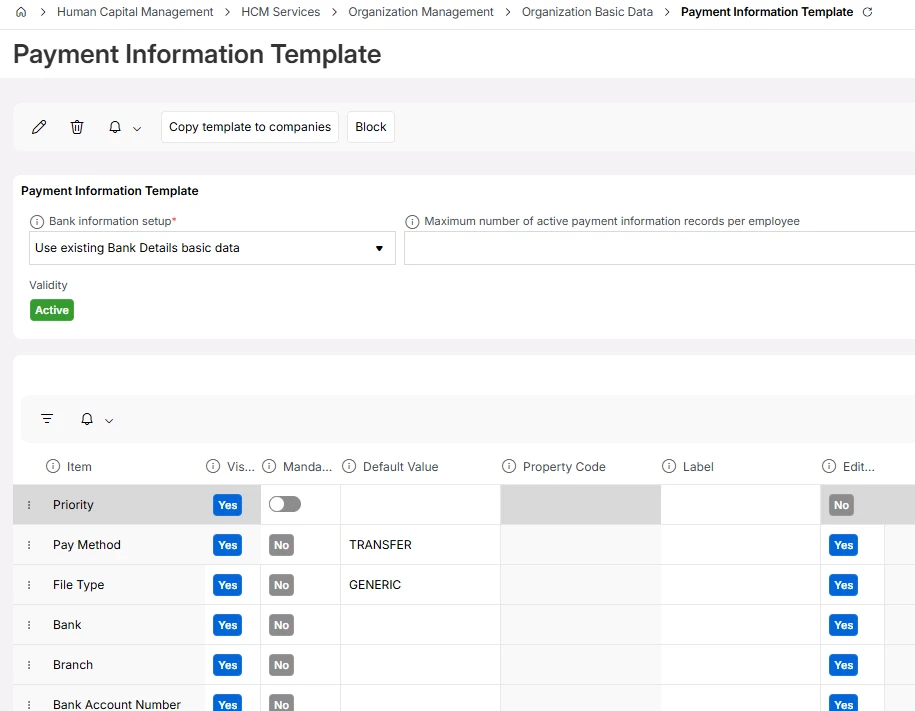This screenshot has width=915, height=711.
Task: Toggle Visible Yes for Pay Method row
Action: click(227, 545)
